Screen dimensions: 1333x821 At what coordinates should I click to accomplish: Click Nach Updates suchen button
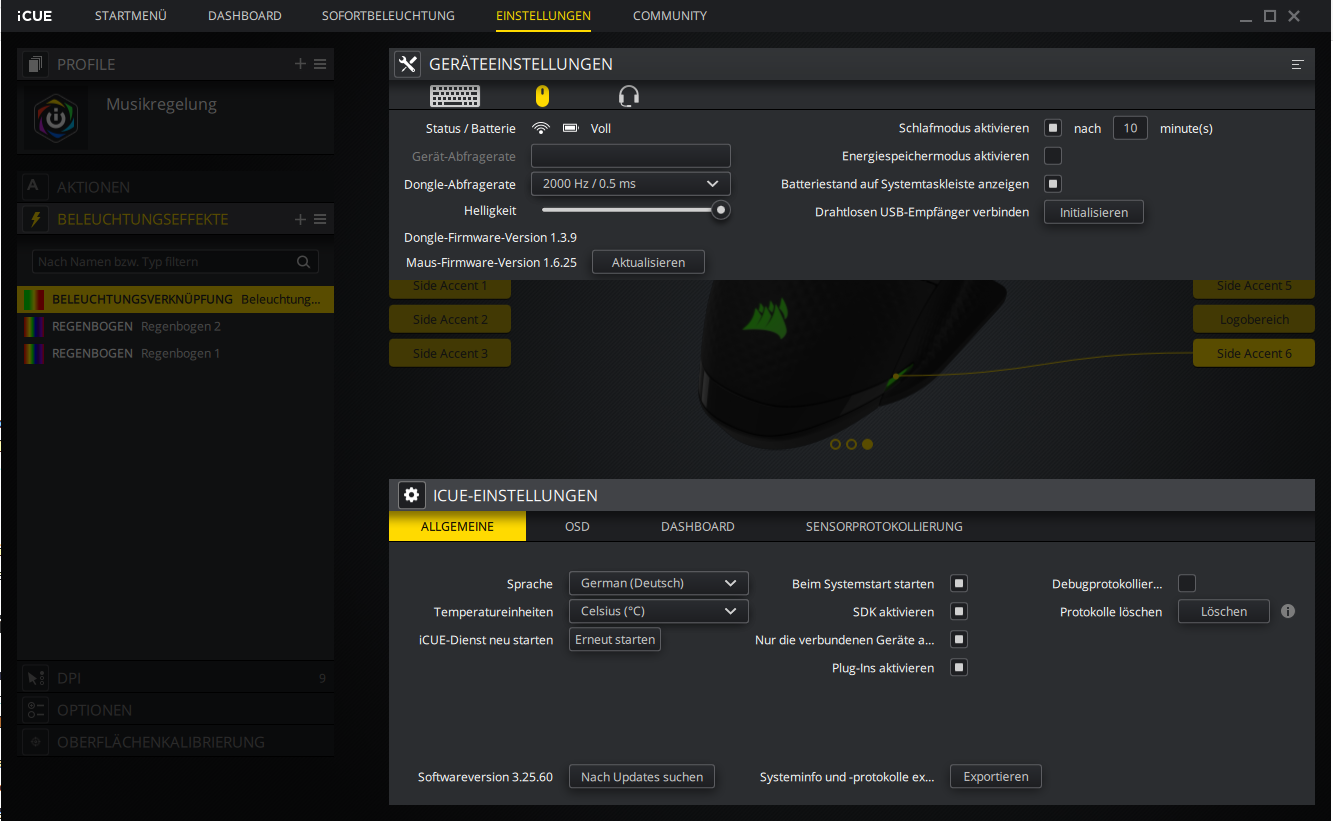642,776
